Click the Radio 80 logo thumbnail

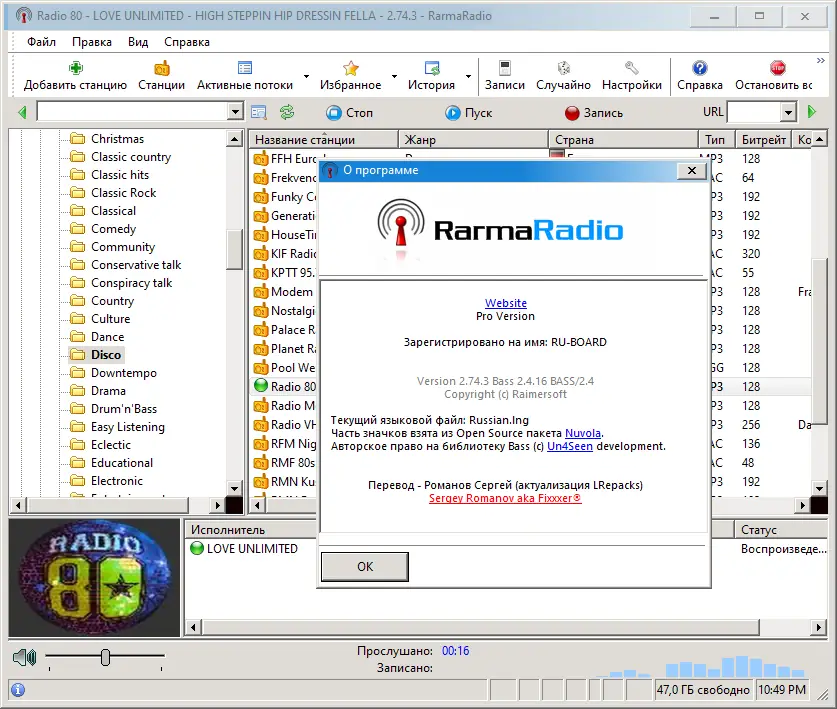94,578
